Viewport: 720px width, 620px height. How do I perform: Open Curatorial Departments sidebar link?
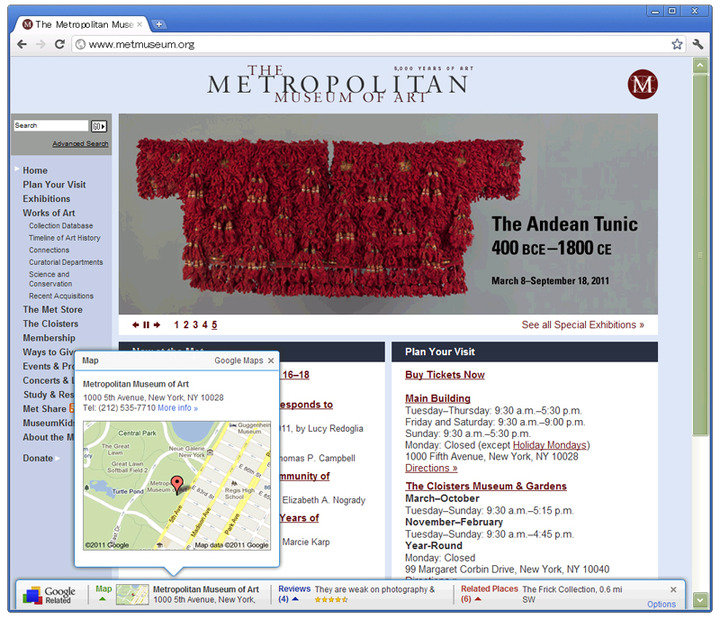click(x=66, y=262)
